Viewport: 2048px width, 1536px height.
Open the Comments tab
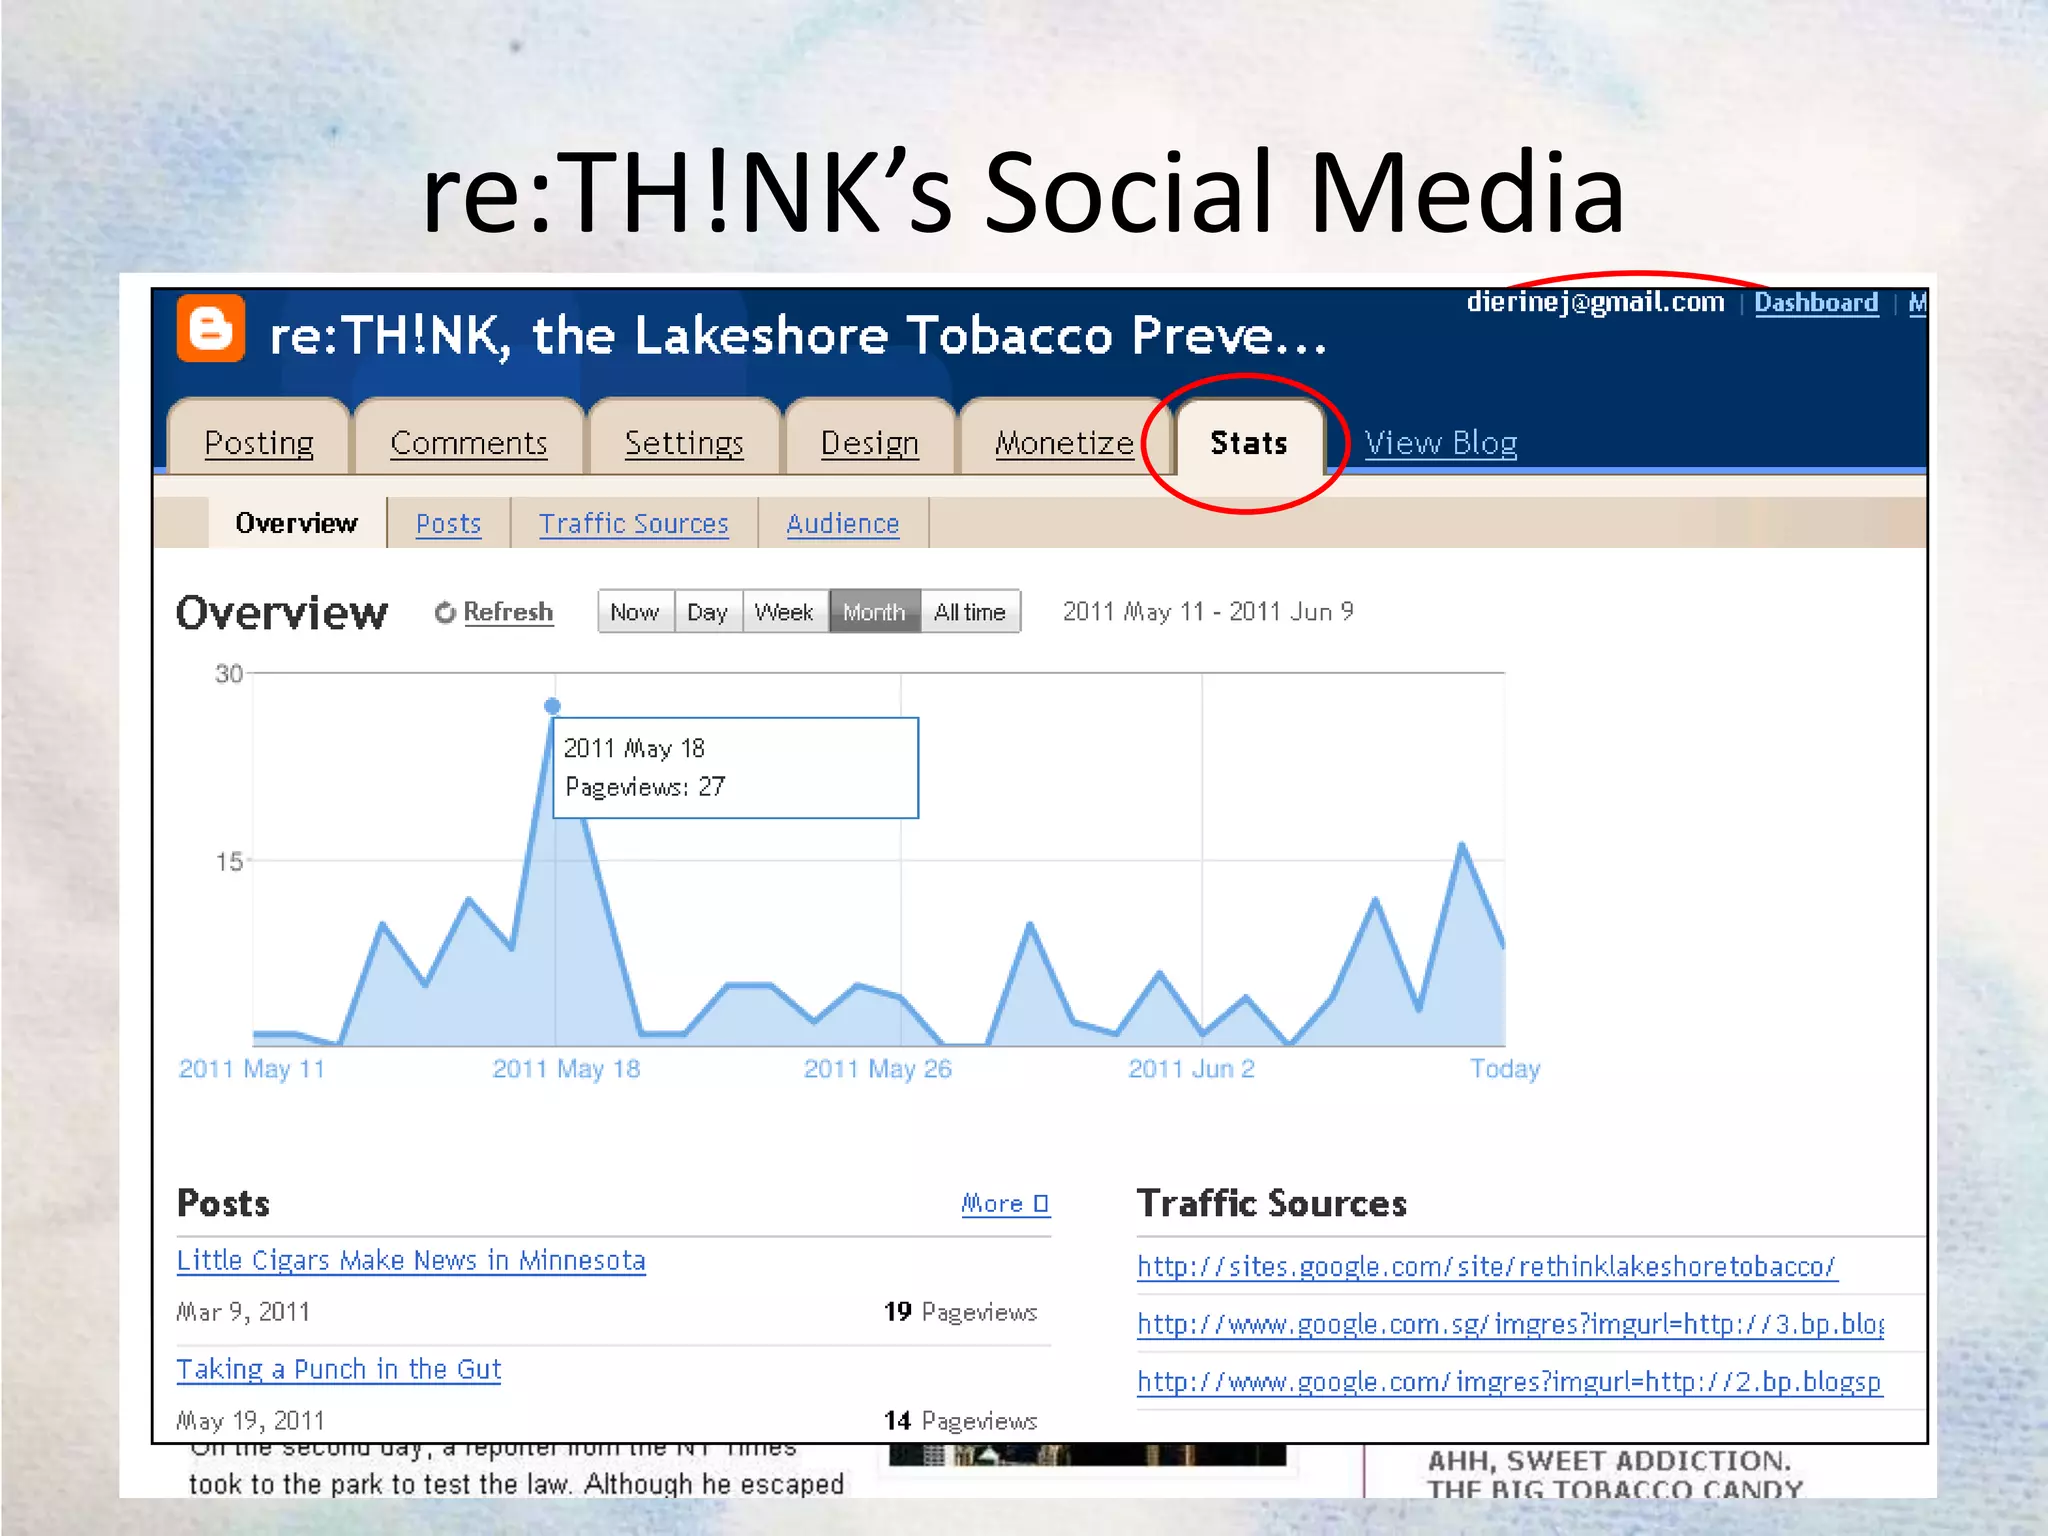[469, 442]
